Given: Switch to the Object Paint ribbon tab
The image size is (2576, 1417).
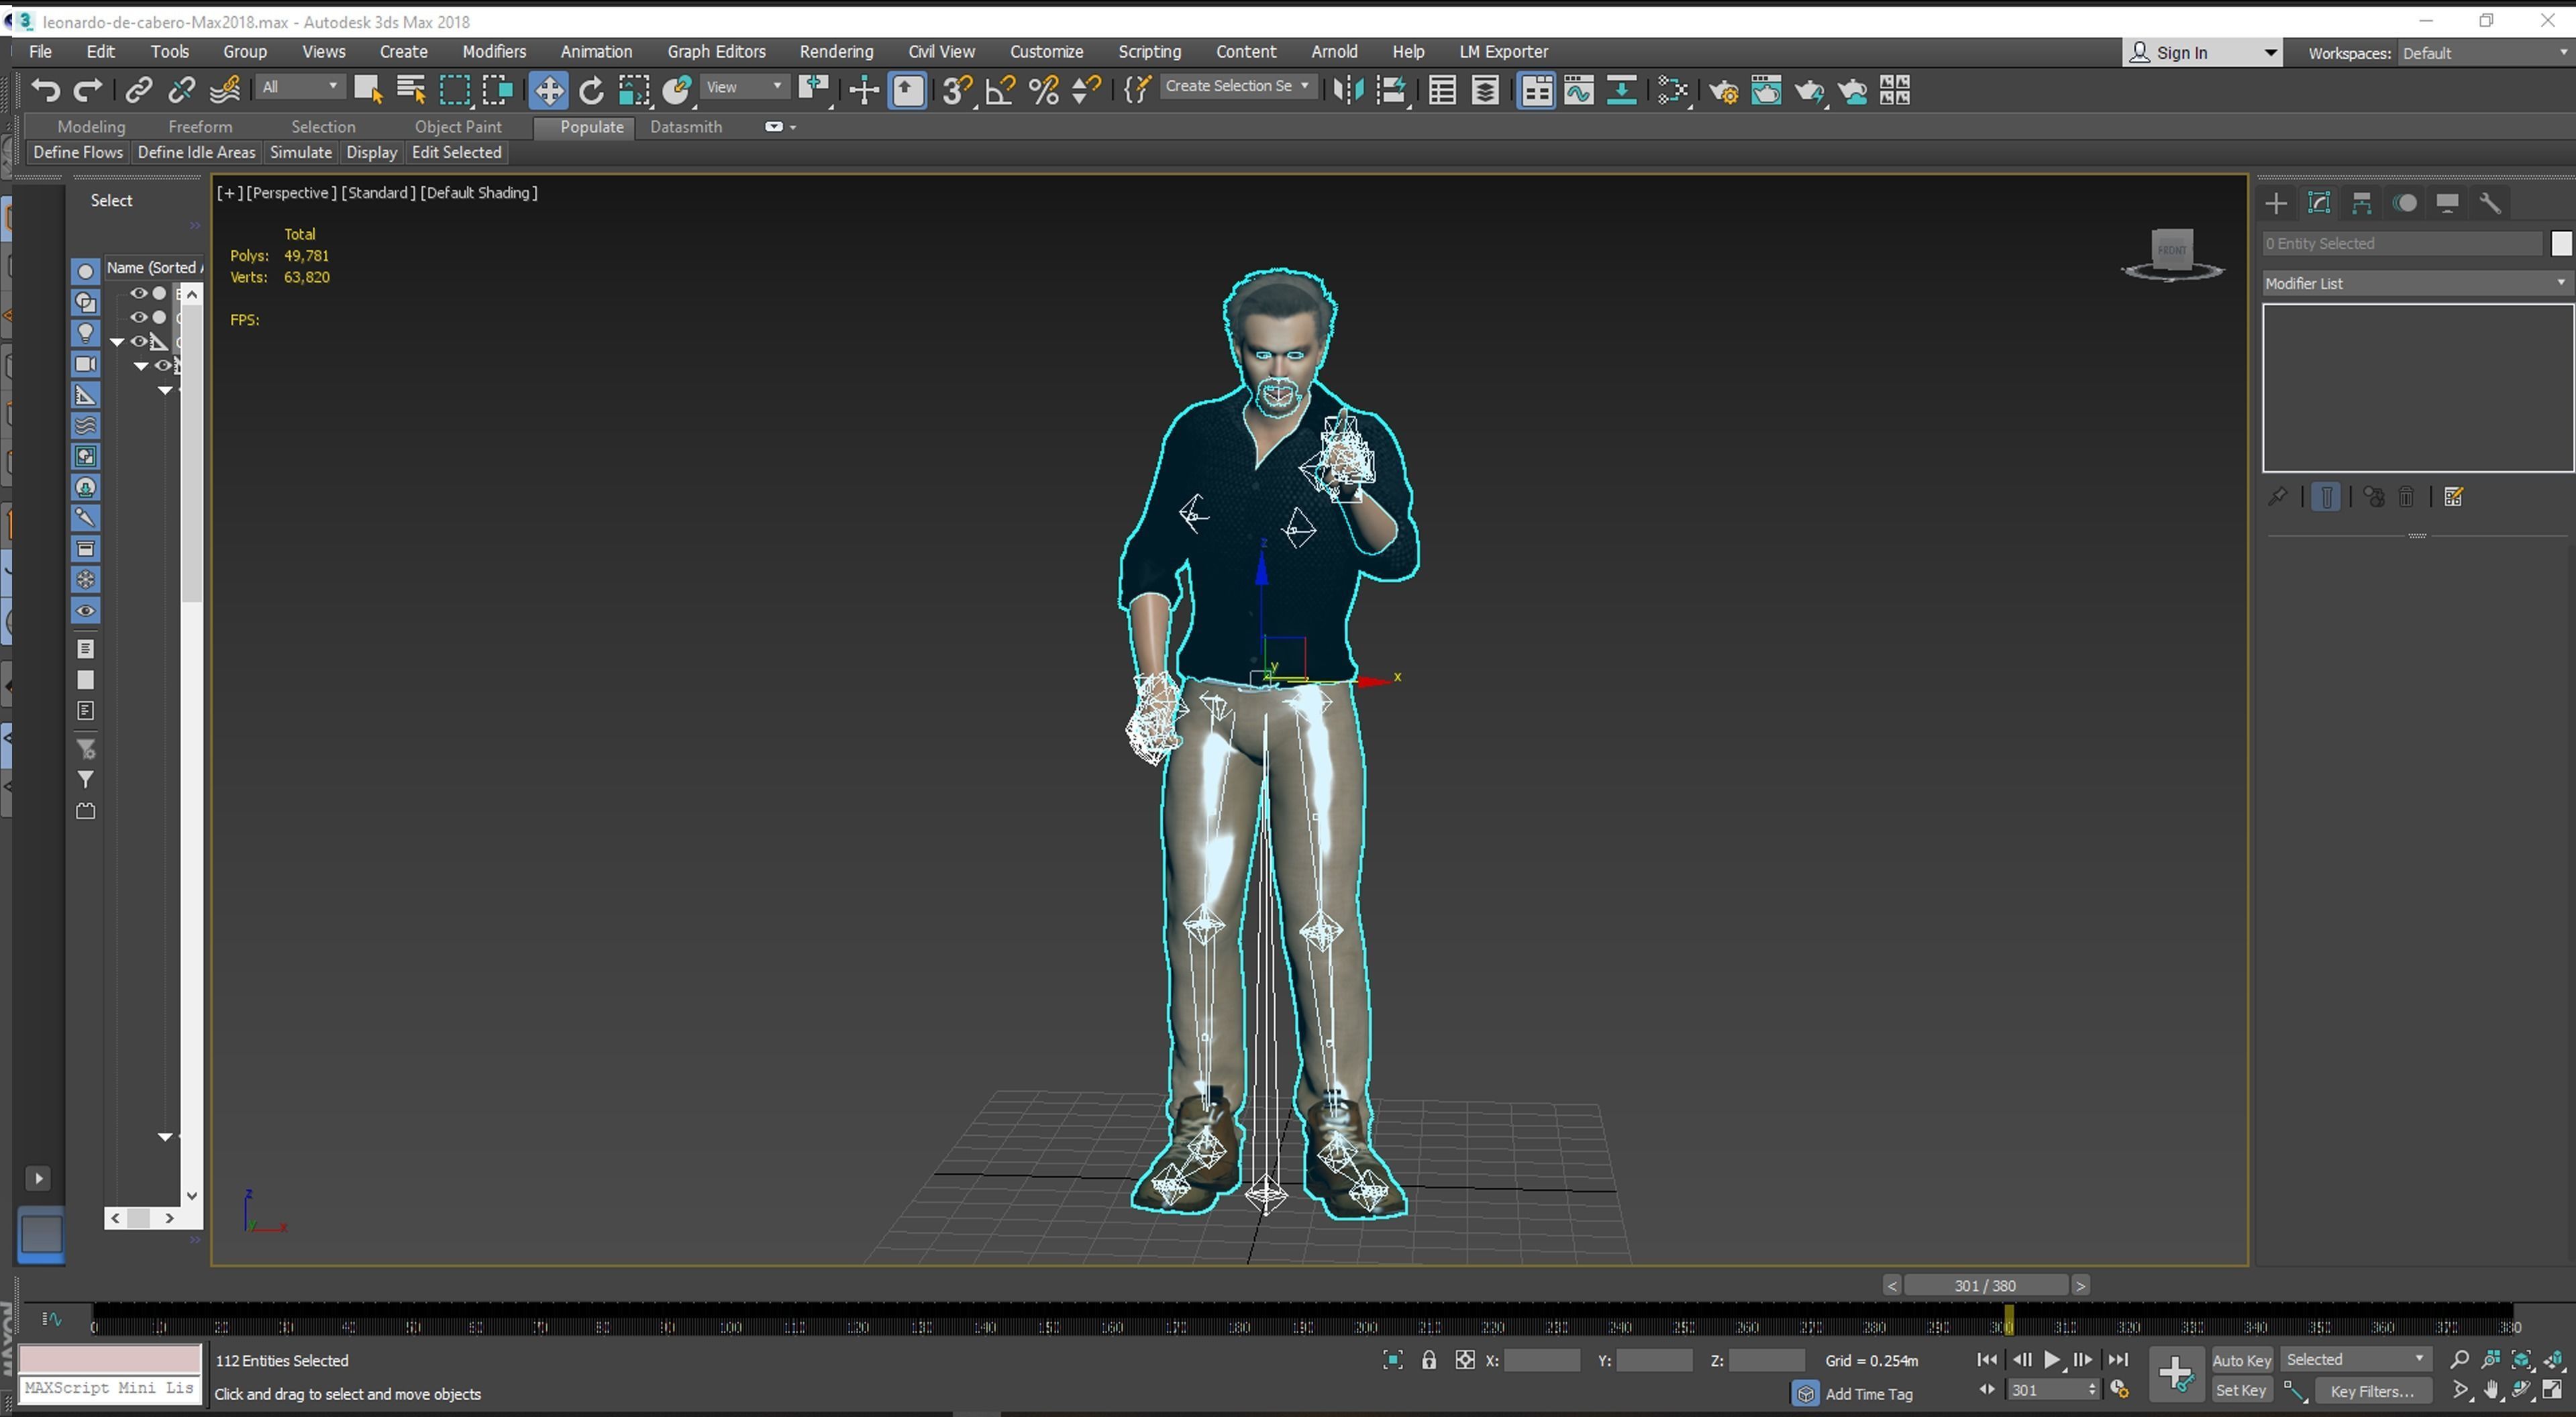Looking at the screenshot, I should click(x=458, y=127).
